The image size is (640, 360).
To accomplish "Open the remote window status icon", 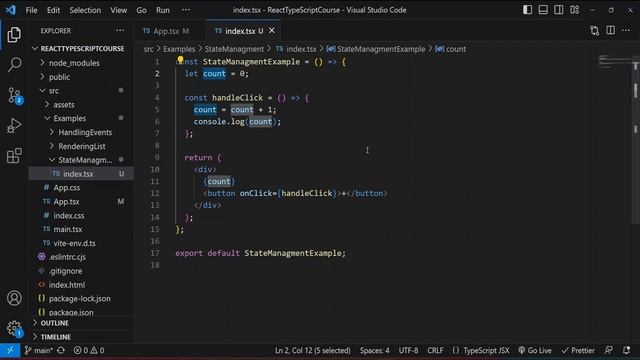I will (x=10, y=350).
